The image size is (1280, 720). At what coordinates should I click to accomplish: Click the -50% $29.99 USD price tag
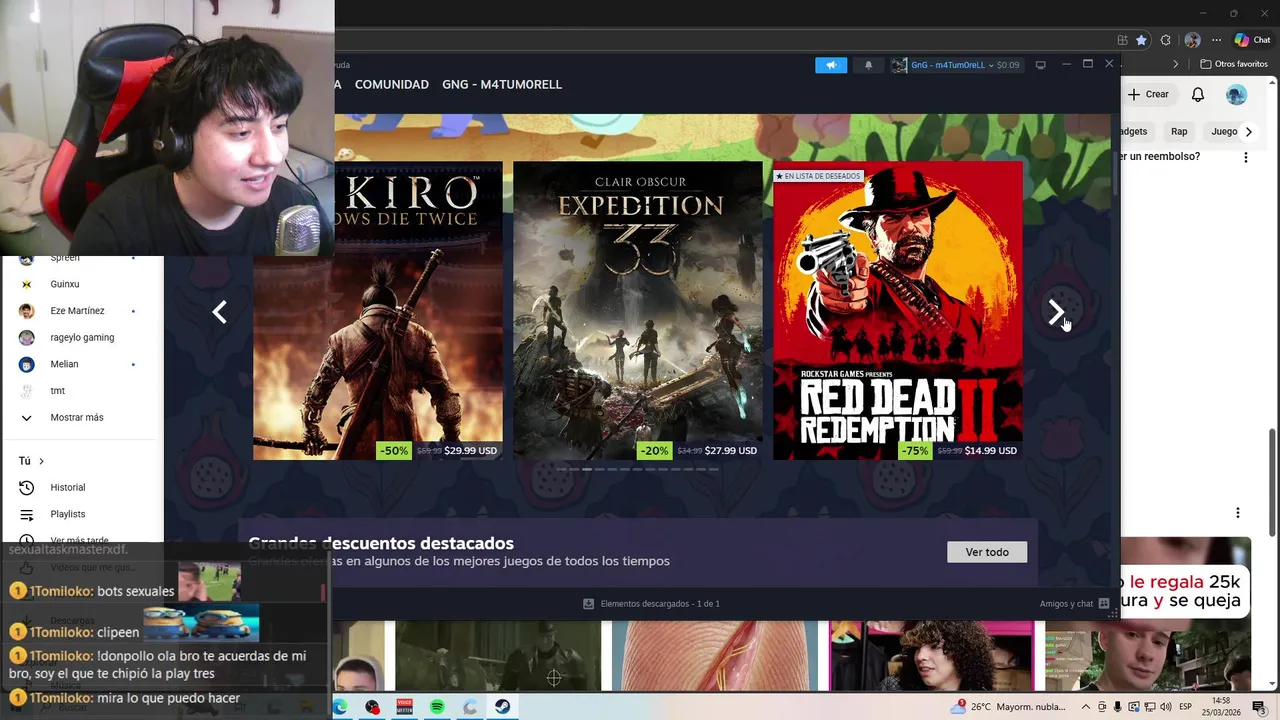pos(438,451)
